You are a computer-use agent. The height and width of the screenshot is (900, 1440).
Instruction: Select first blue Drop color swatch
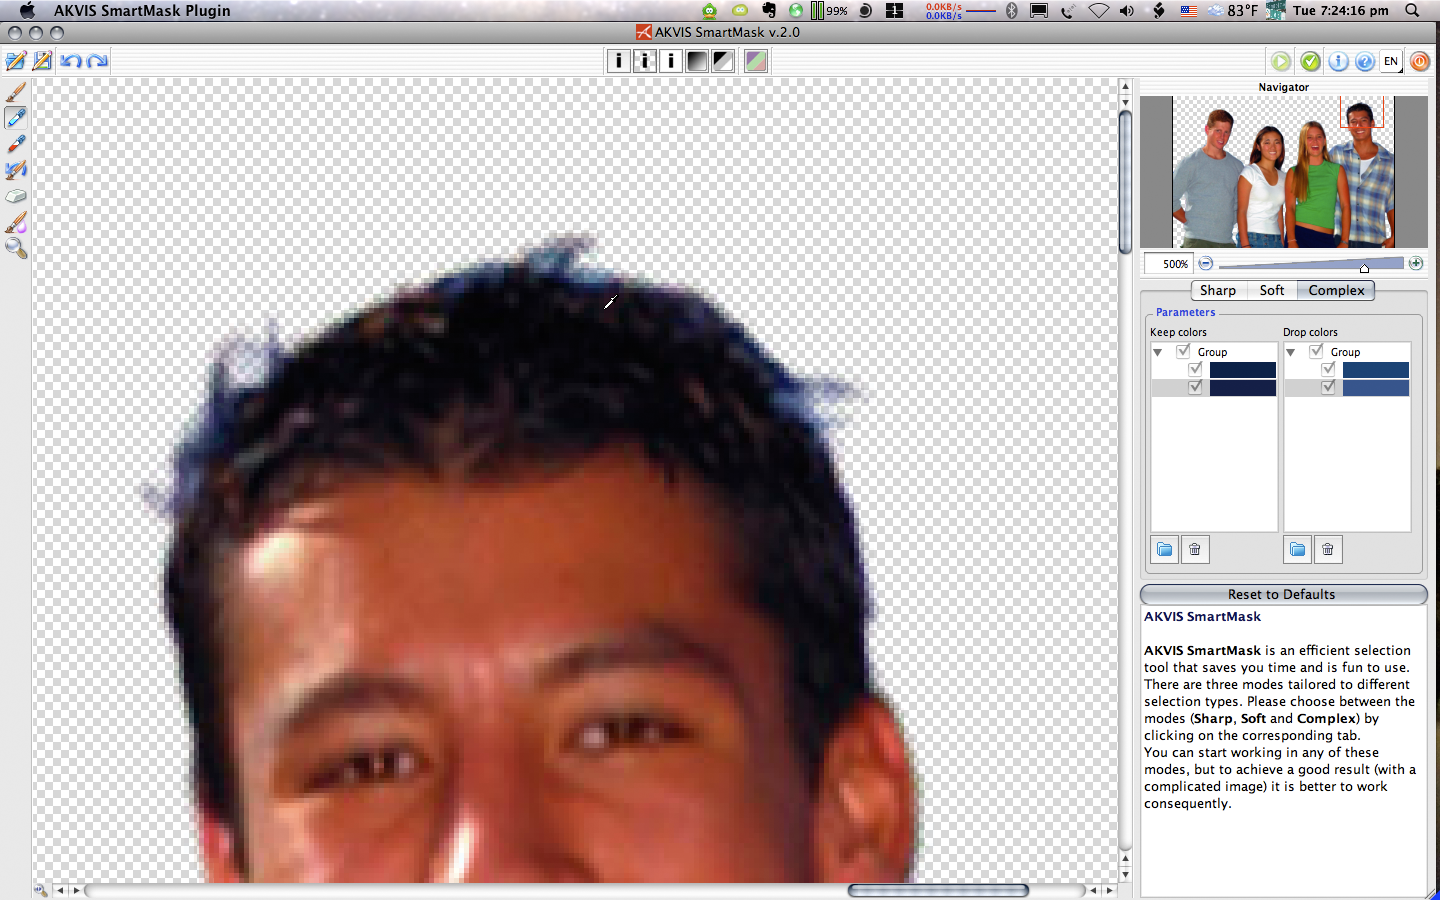coord(1376,370)
